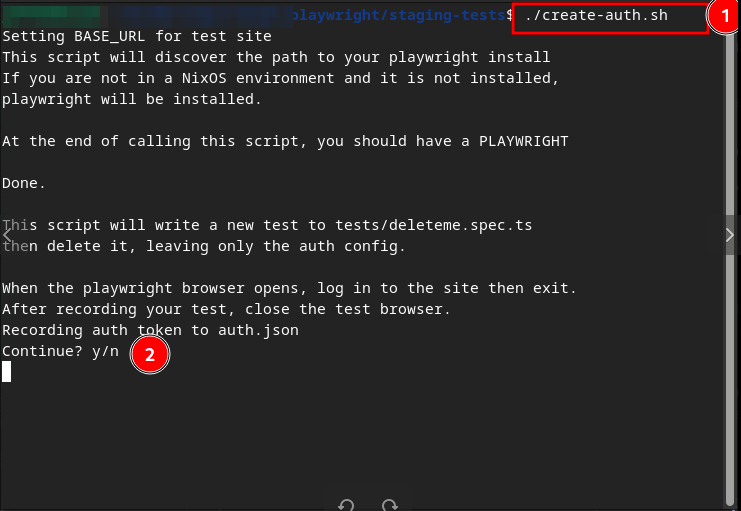Click the "Done." output line
The width and height of the screenshot is (741, 511).
[24, 183]
